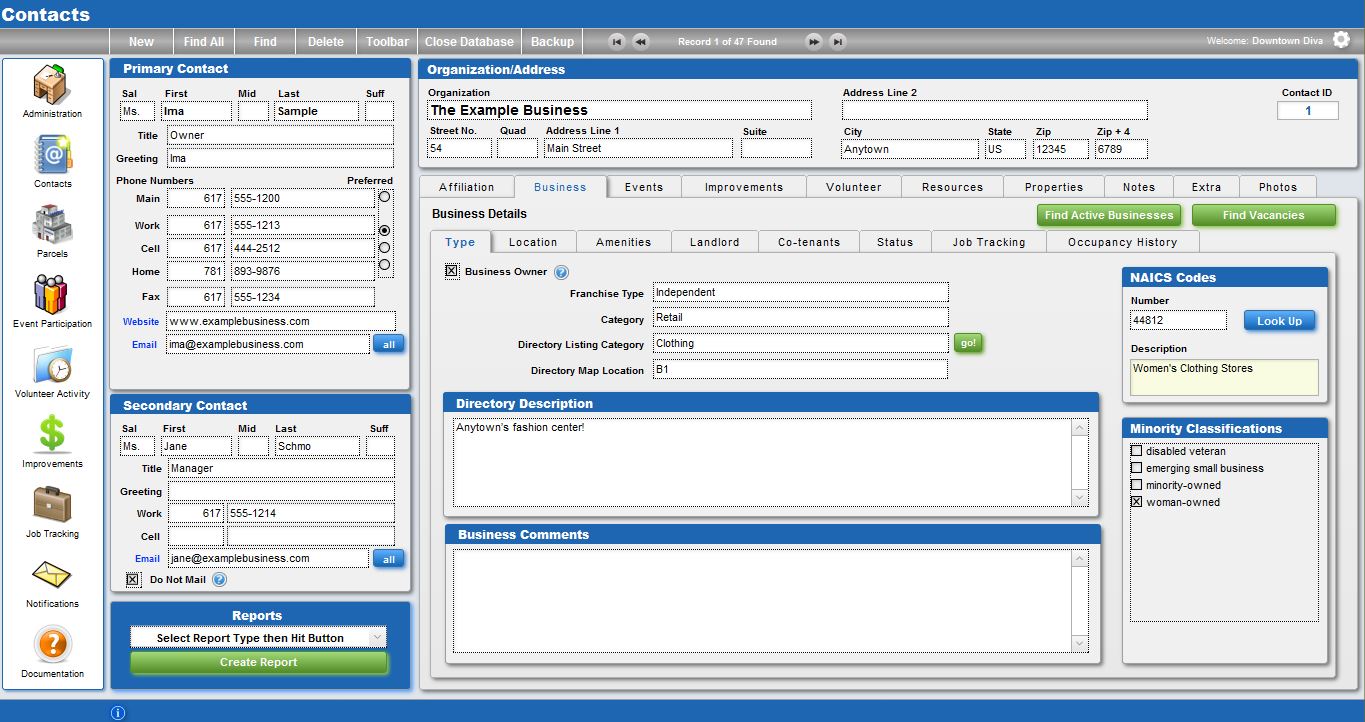This screenshot has width=1365, height=722.
Task: Toggle the Business Owner checkbox
Action: 451,271
